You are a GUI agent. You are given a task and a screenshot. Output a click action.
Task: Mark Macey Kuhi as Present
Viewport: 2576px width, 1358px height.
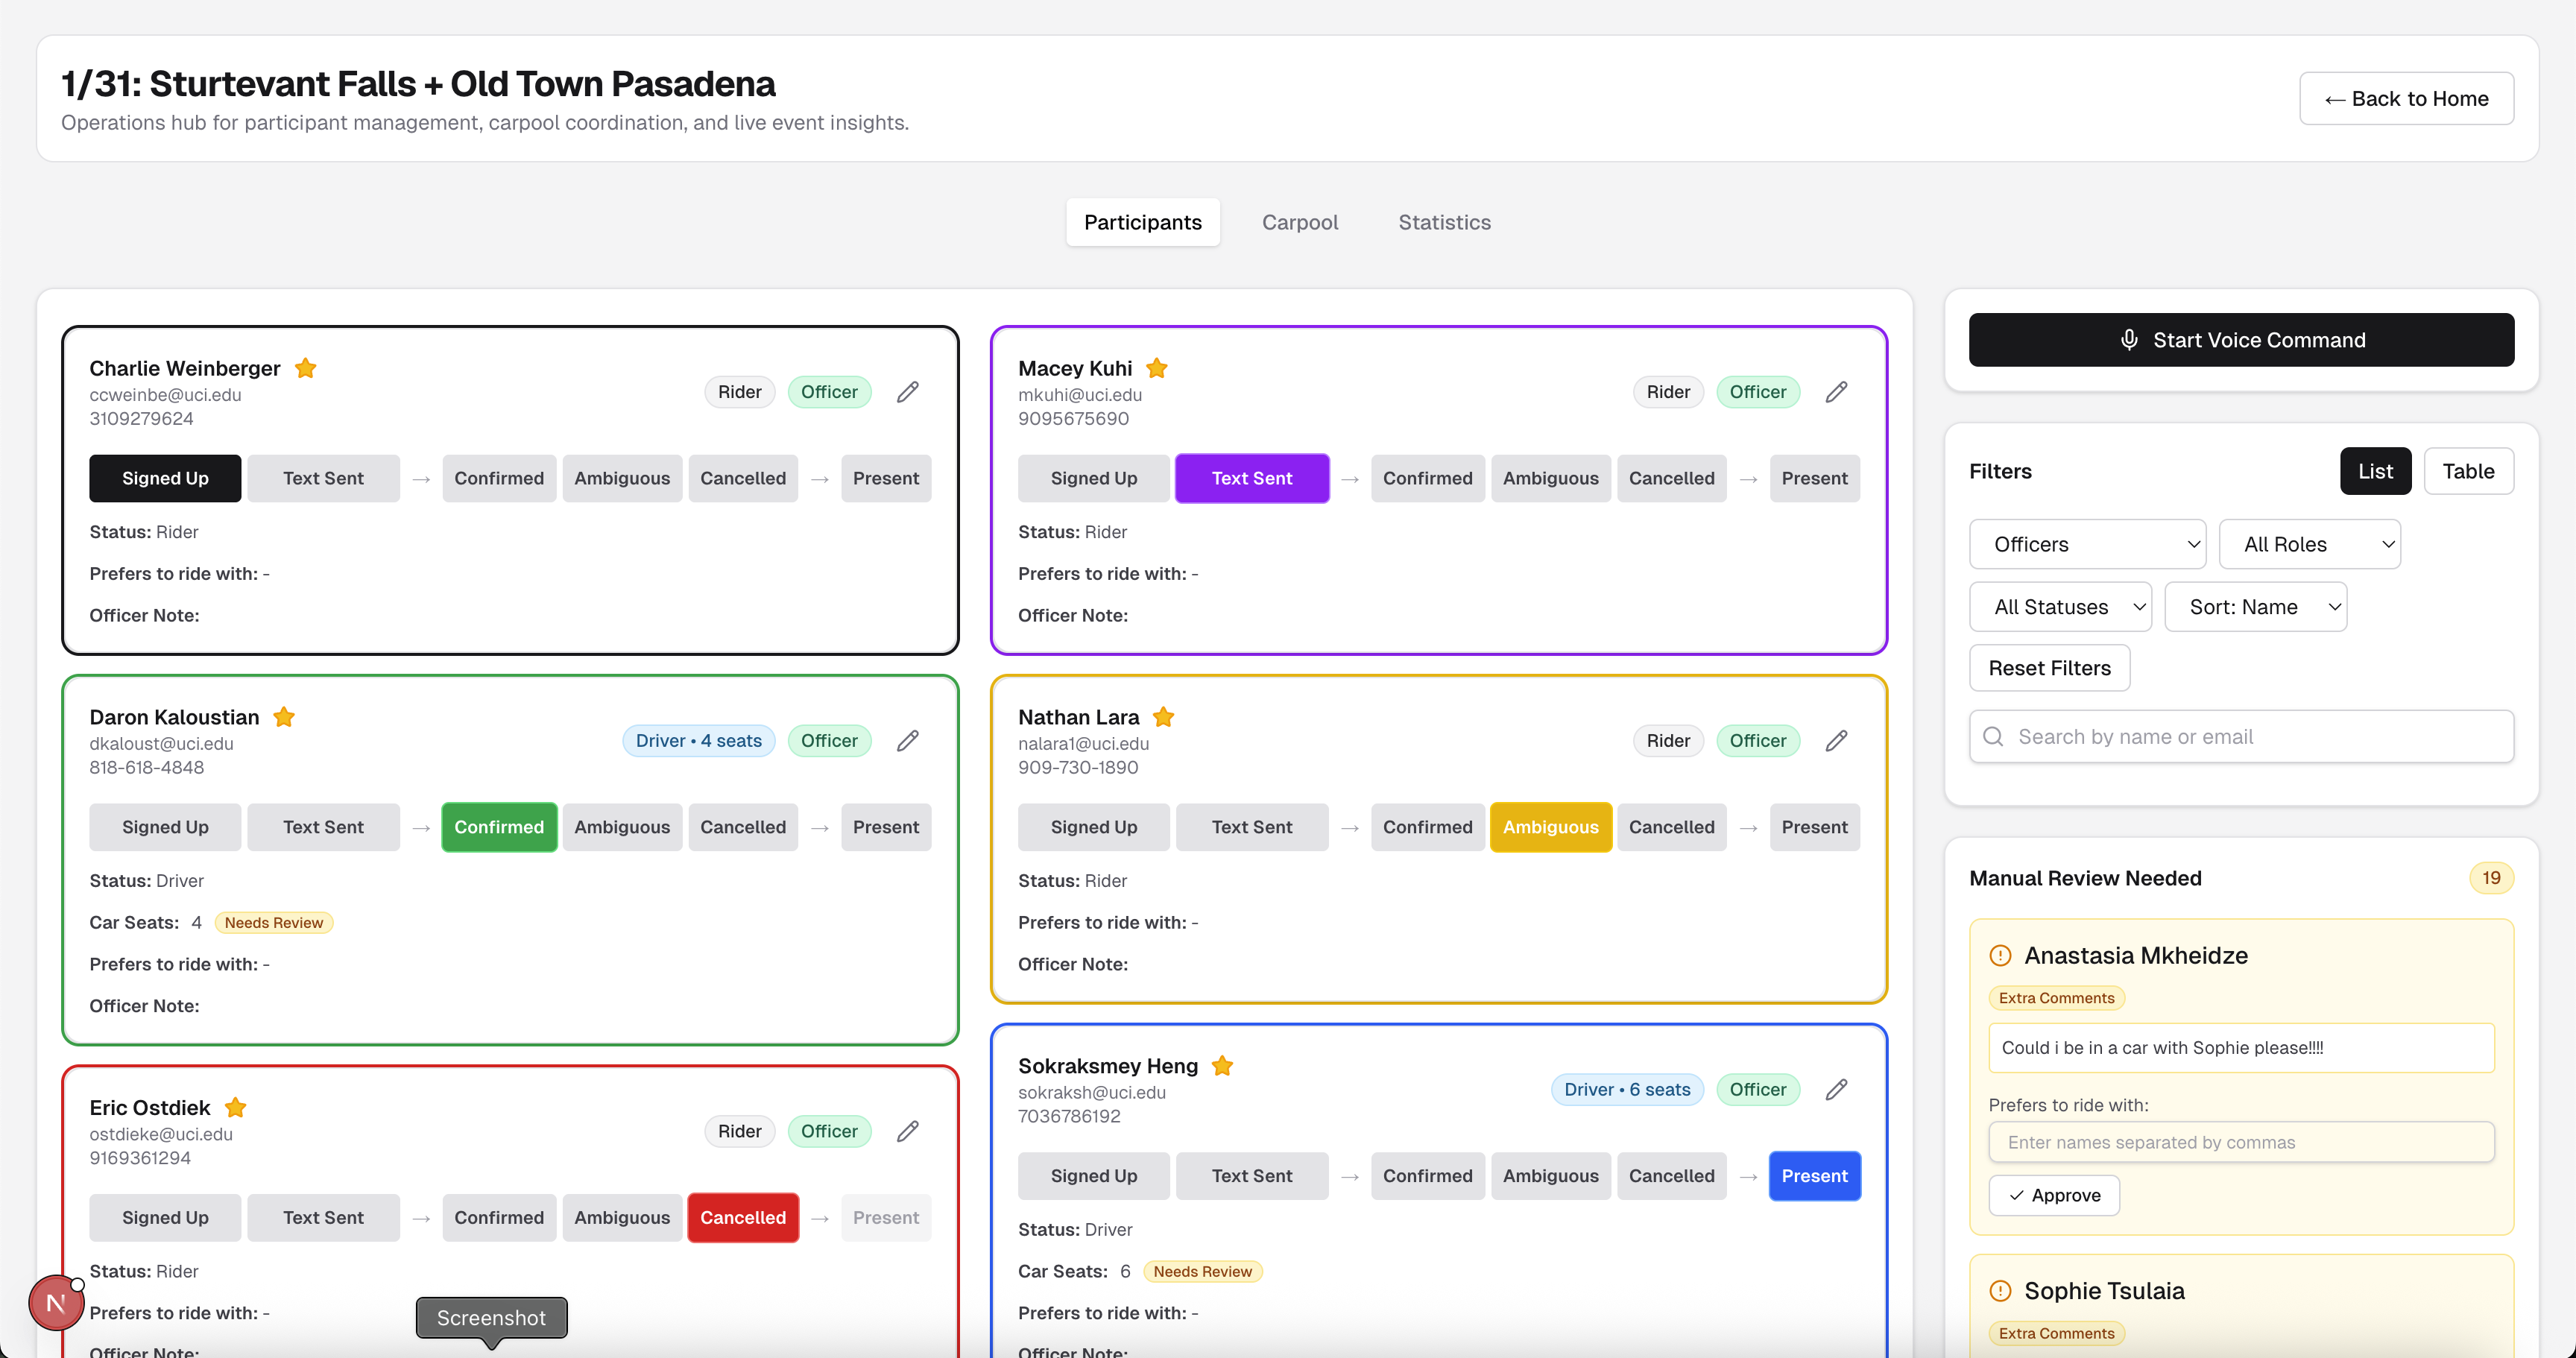click(x=1814, y=478)
